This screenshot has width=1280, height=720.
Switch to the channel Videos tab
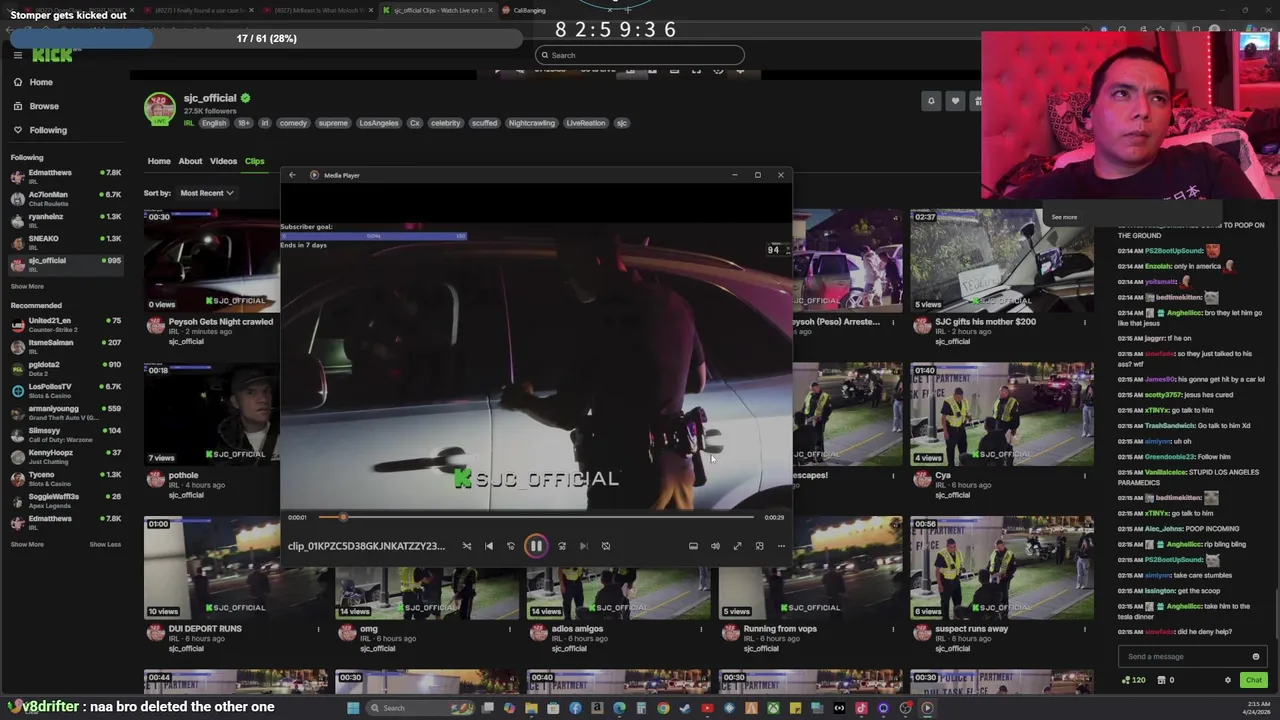tap(223, 161)
